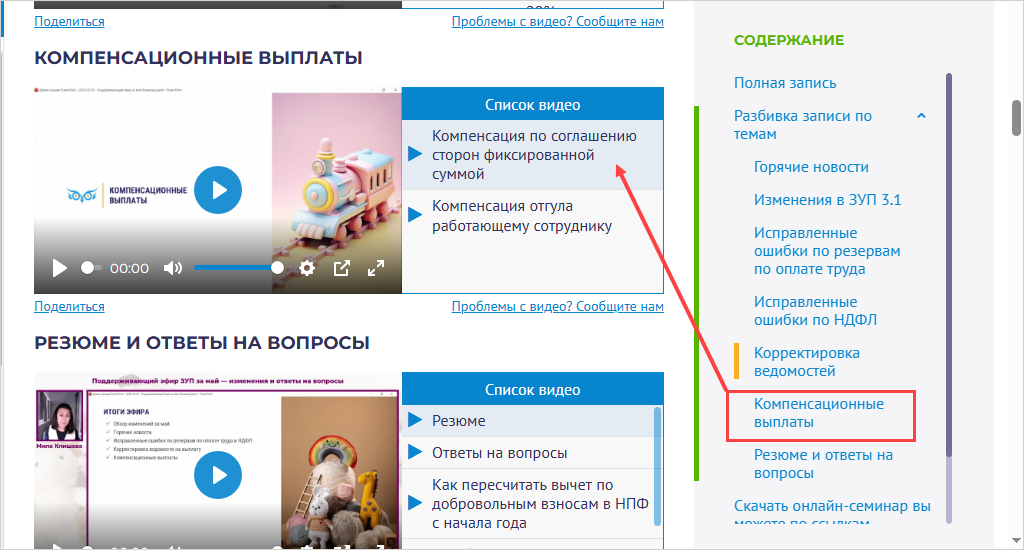Enter fullscreen on Компенсационные выплаты video

click(376, 268)
